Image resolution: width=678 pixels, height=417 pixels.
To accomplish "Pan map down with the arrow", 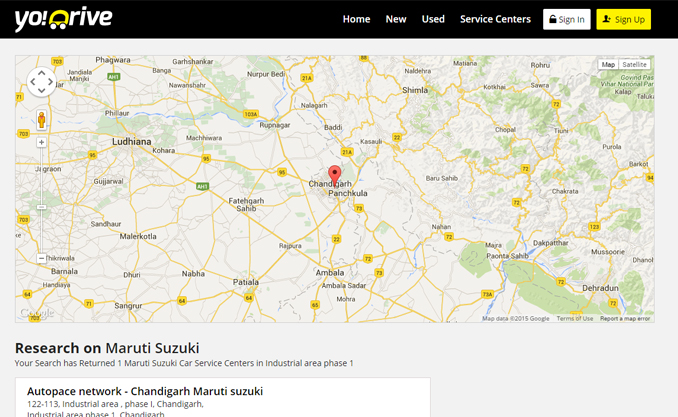I will click(42, 90).
